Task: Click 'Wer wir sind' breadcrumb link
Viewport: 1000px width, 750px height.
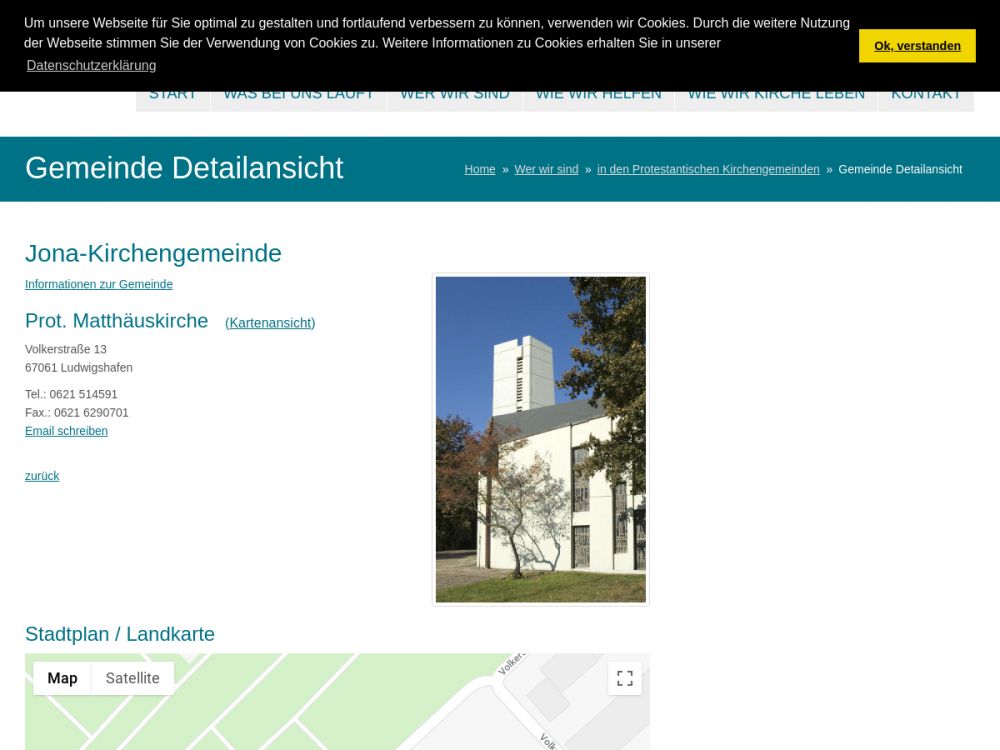Action: pos(546,170)
